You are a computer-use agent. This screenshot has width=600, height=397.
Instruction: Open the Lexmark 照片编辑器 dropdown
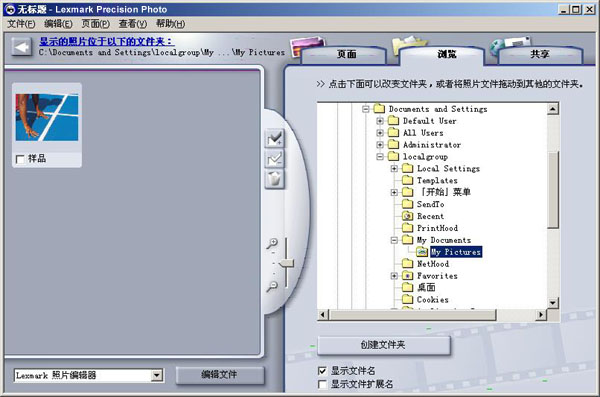156,375
